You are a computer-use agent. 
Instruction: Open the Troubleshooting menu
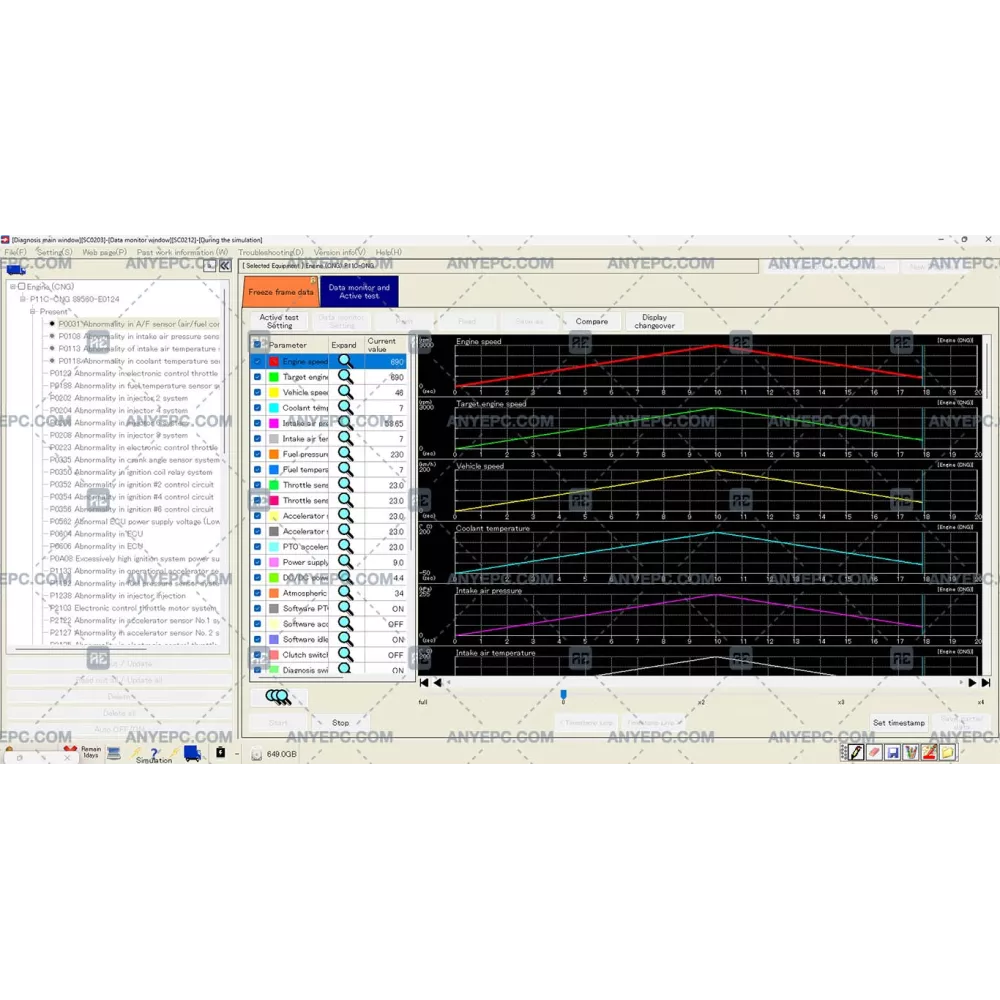270,253
